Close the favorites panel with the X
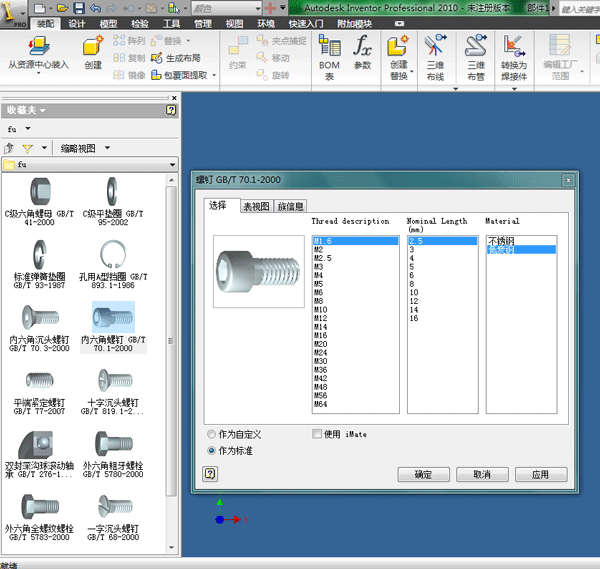600x569 pixels. [174, 98]
